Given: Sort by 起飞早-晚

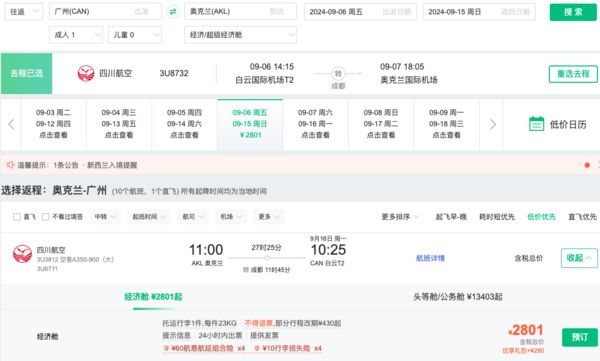Looking at the screenshot, I should pyautogui.click(x=451, y=217).
